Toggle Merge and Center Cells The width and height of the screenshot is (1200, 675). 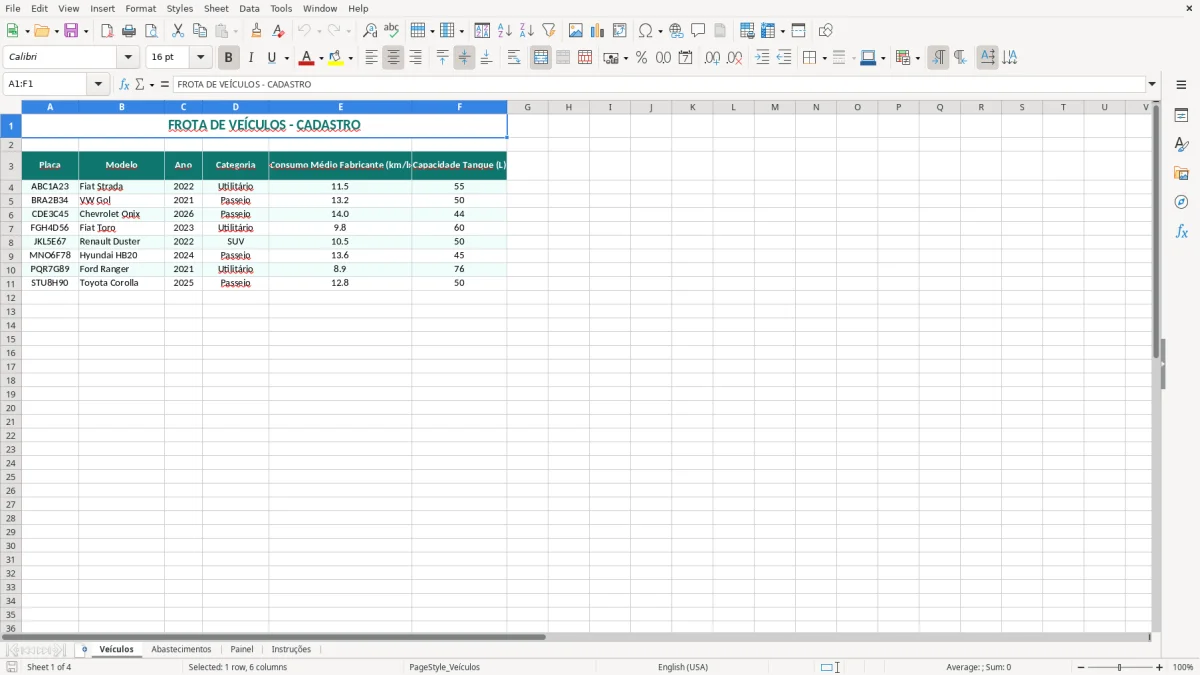point(541,58)
